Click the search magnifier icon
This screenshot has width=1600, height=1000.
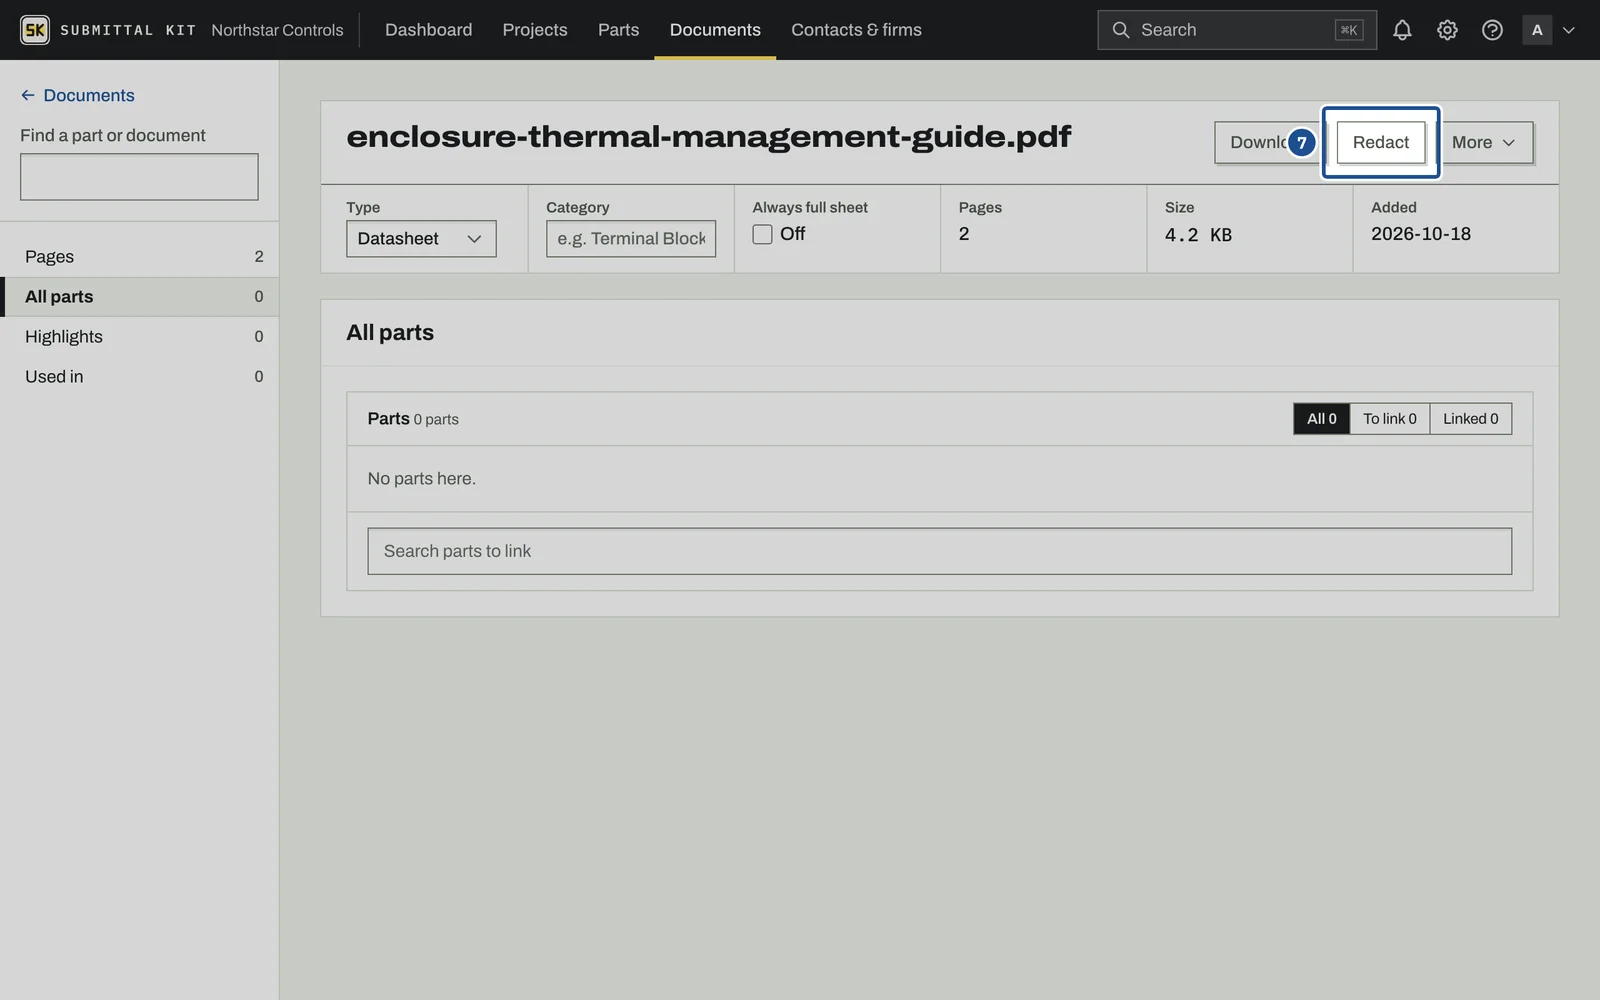(x=1121, y=30)
